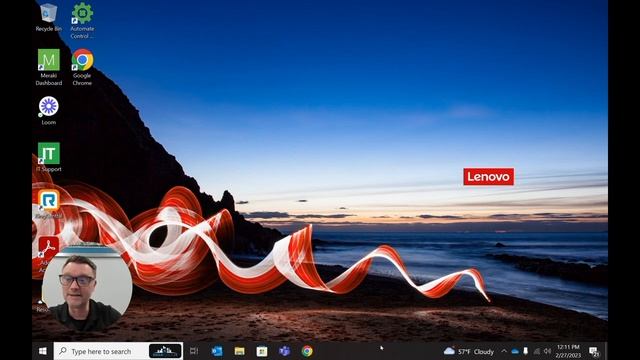This screenshot has width=640, height=360.
Task: Open the volume speaker tray icon
Action: pyautogui.click(x=547, y=351)
